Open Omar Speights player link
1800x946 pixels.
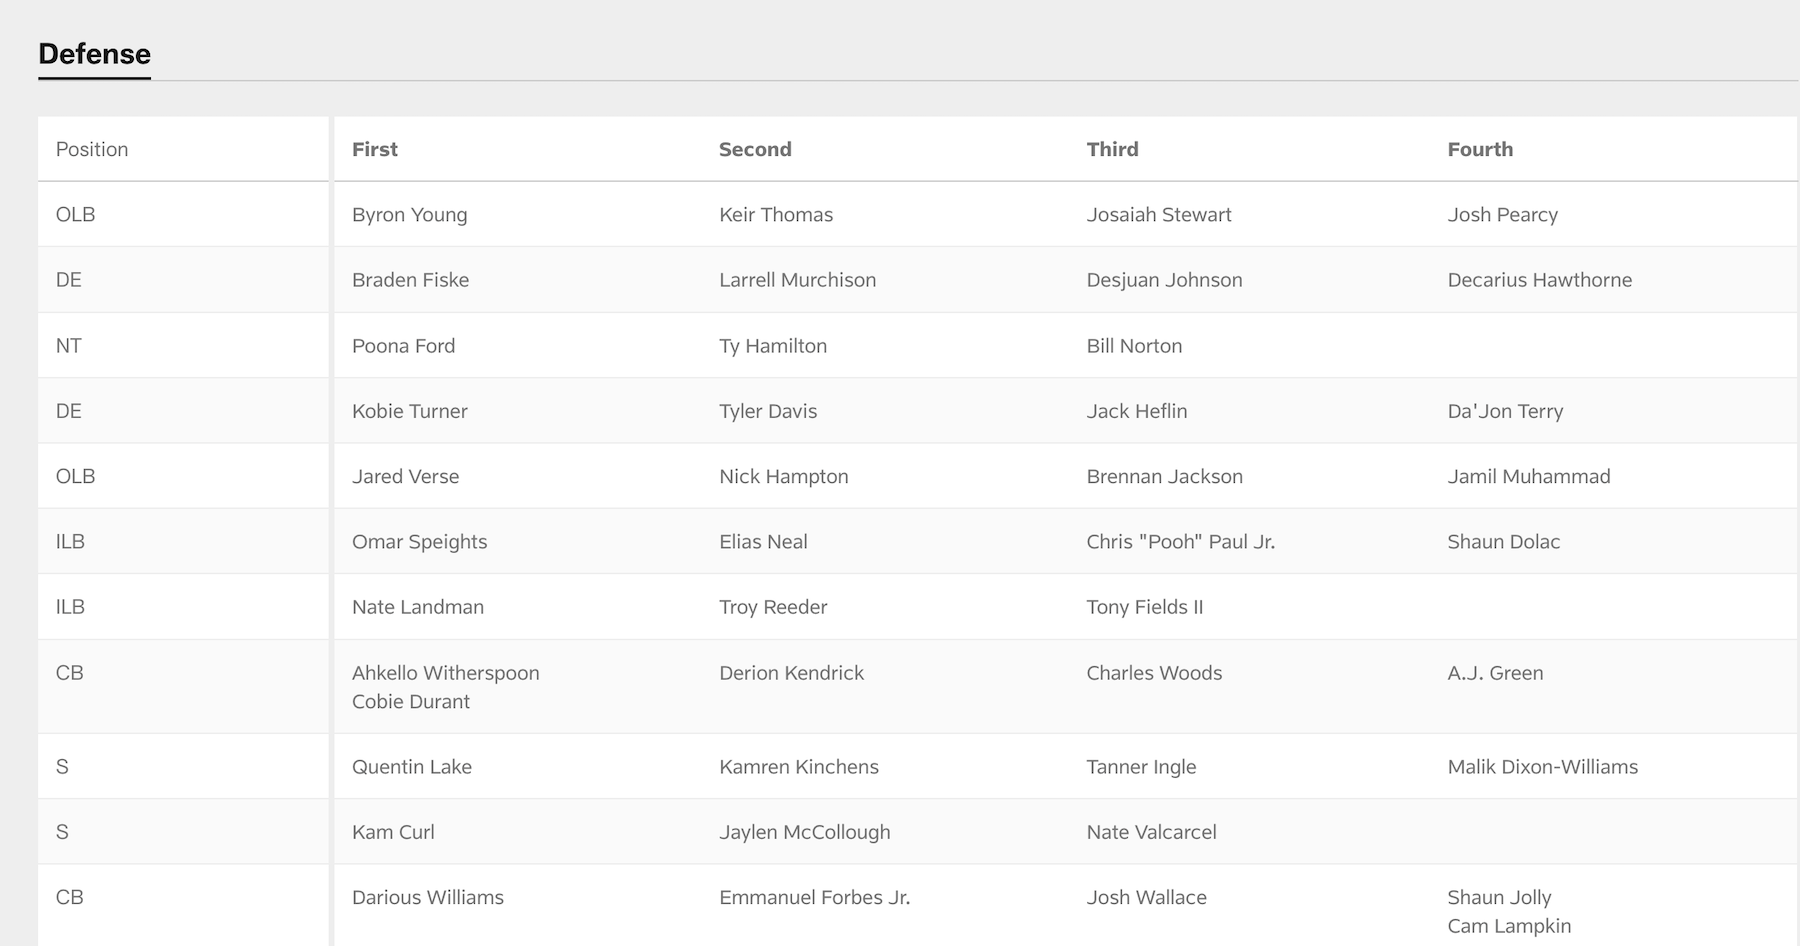pos(419,542)
